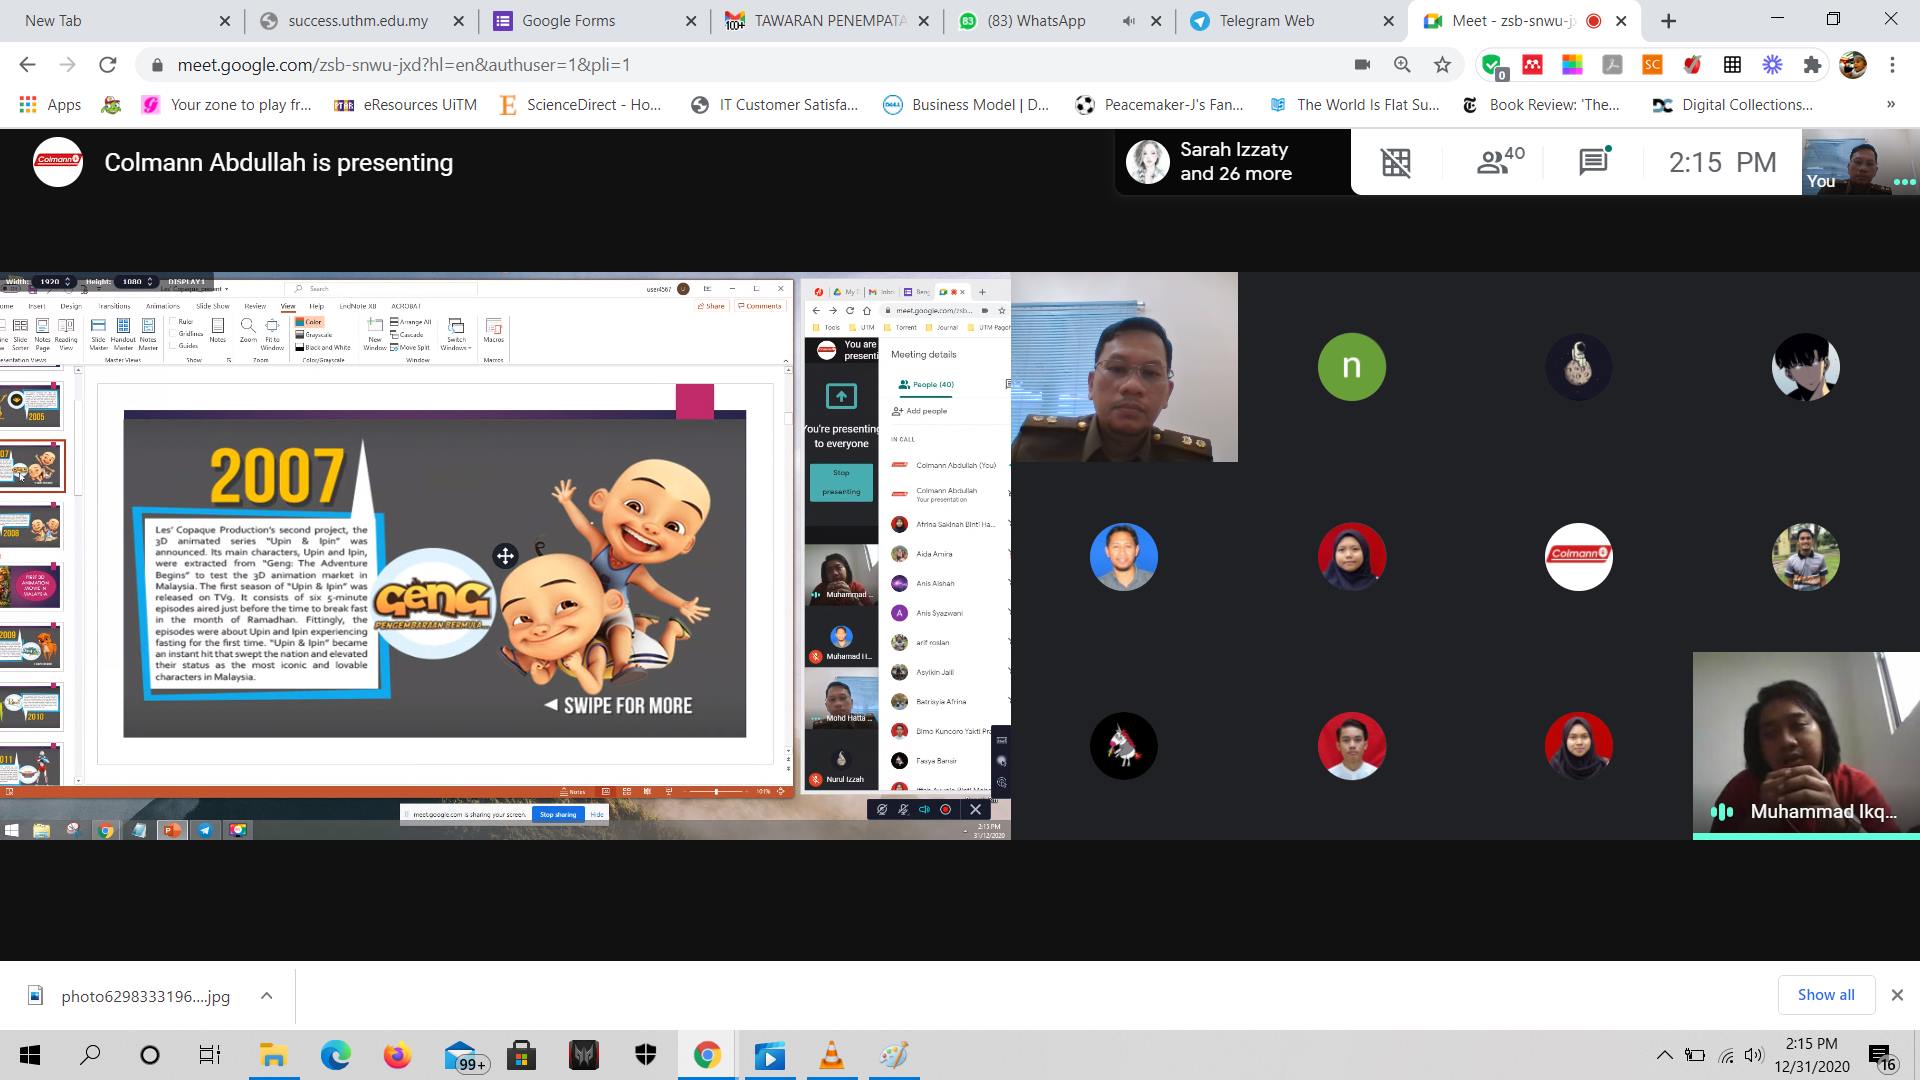Screen dimensions: 1920x1080
Task: Open Task View on the taskbar
Action: point(210,1056)
